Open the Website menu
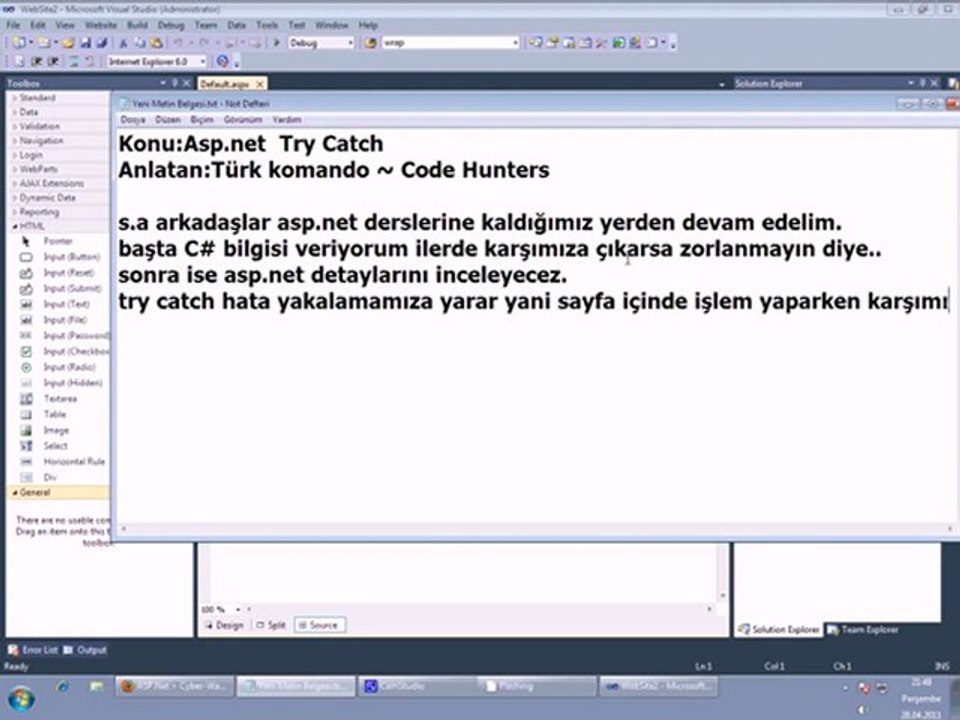 pos(101,25)
